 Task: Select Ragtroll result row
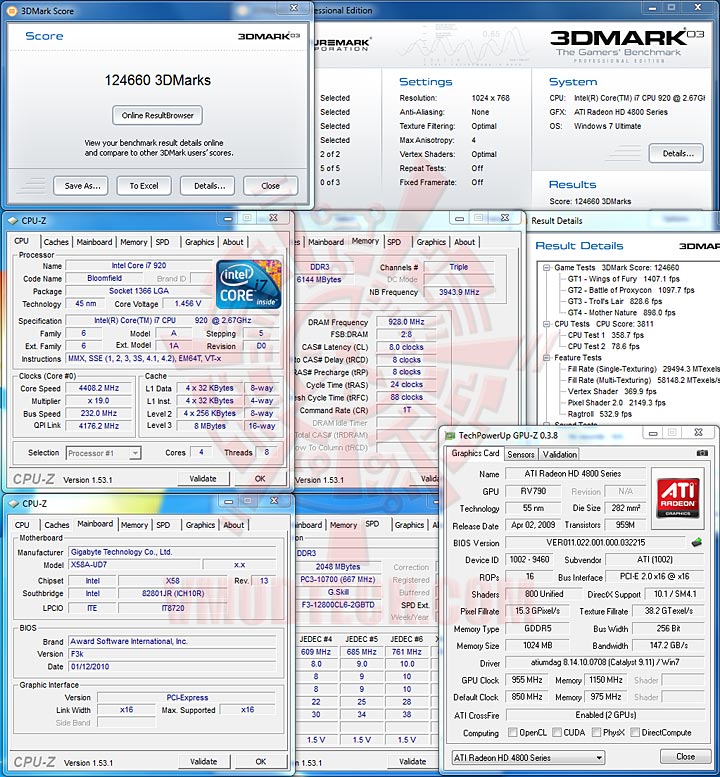coord(600,414)
